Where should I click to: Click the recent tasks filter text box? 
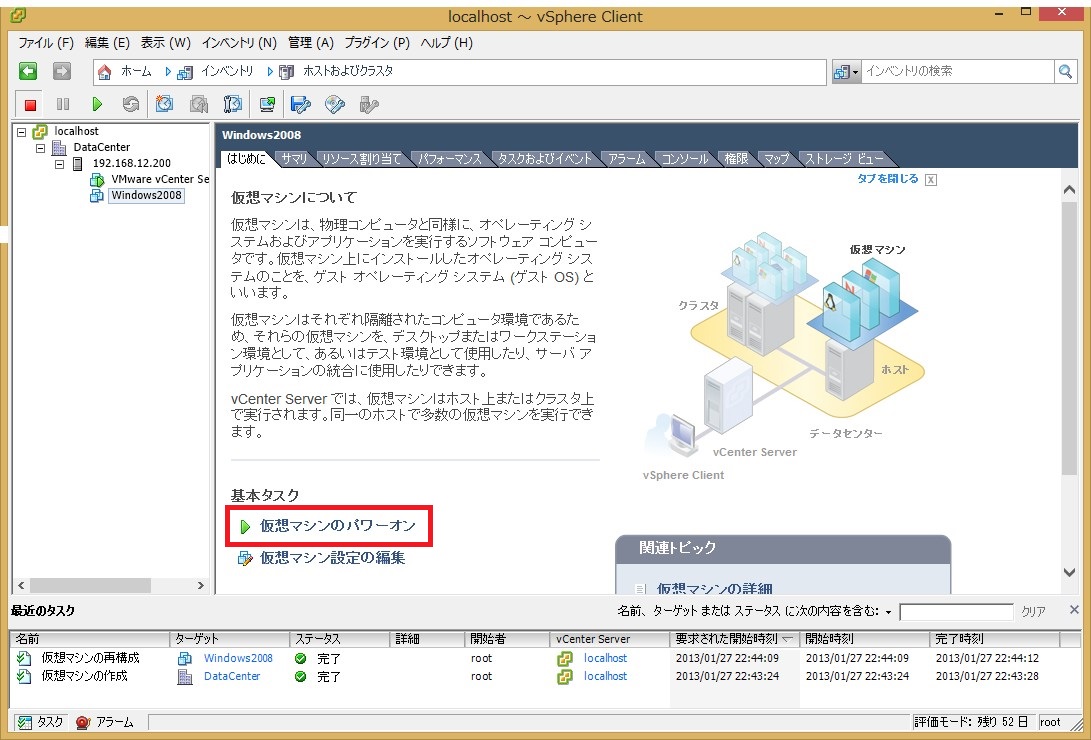[957, 612]
